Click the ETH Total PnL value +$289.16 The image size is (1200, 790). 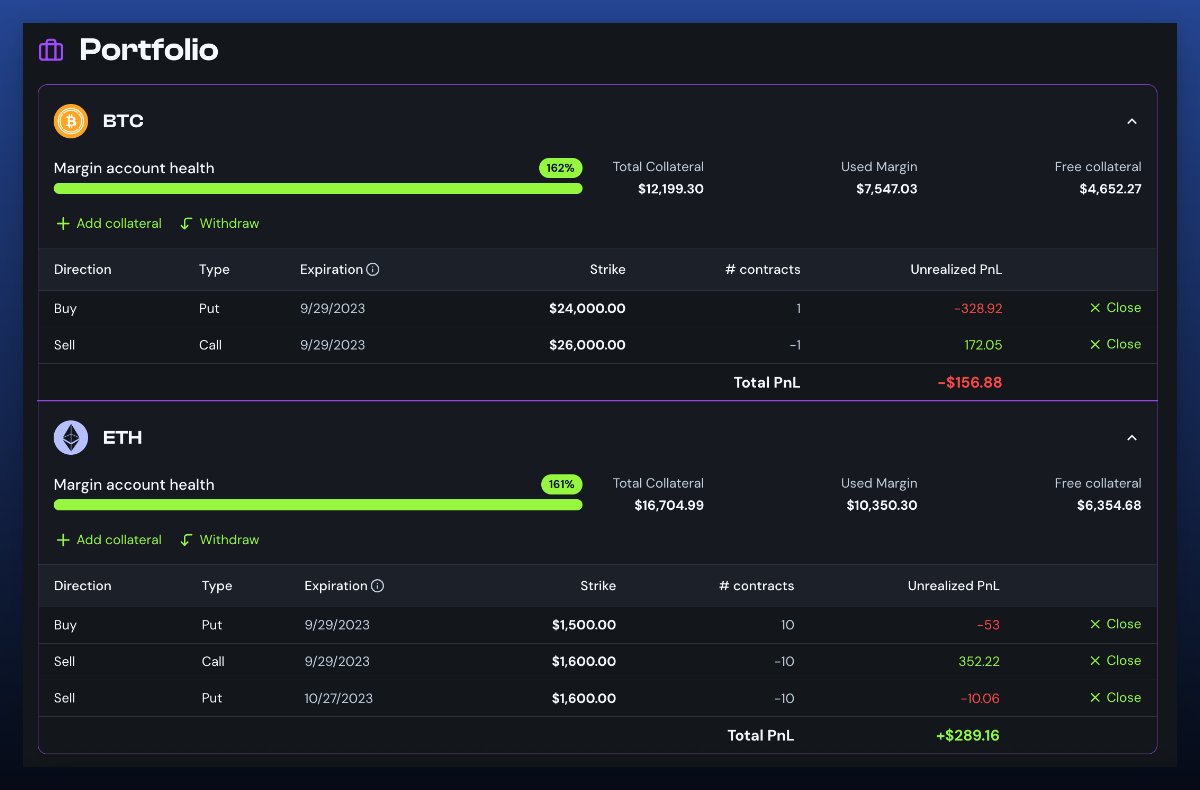(x=967, y=735)
